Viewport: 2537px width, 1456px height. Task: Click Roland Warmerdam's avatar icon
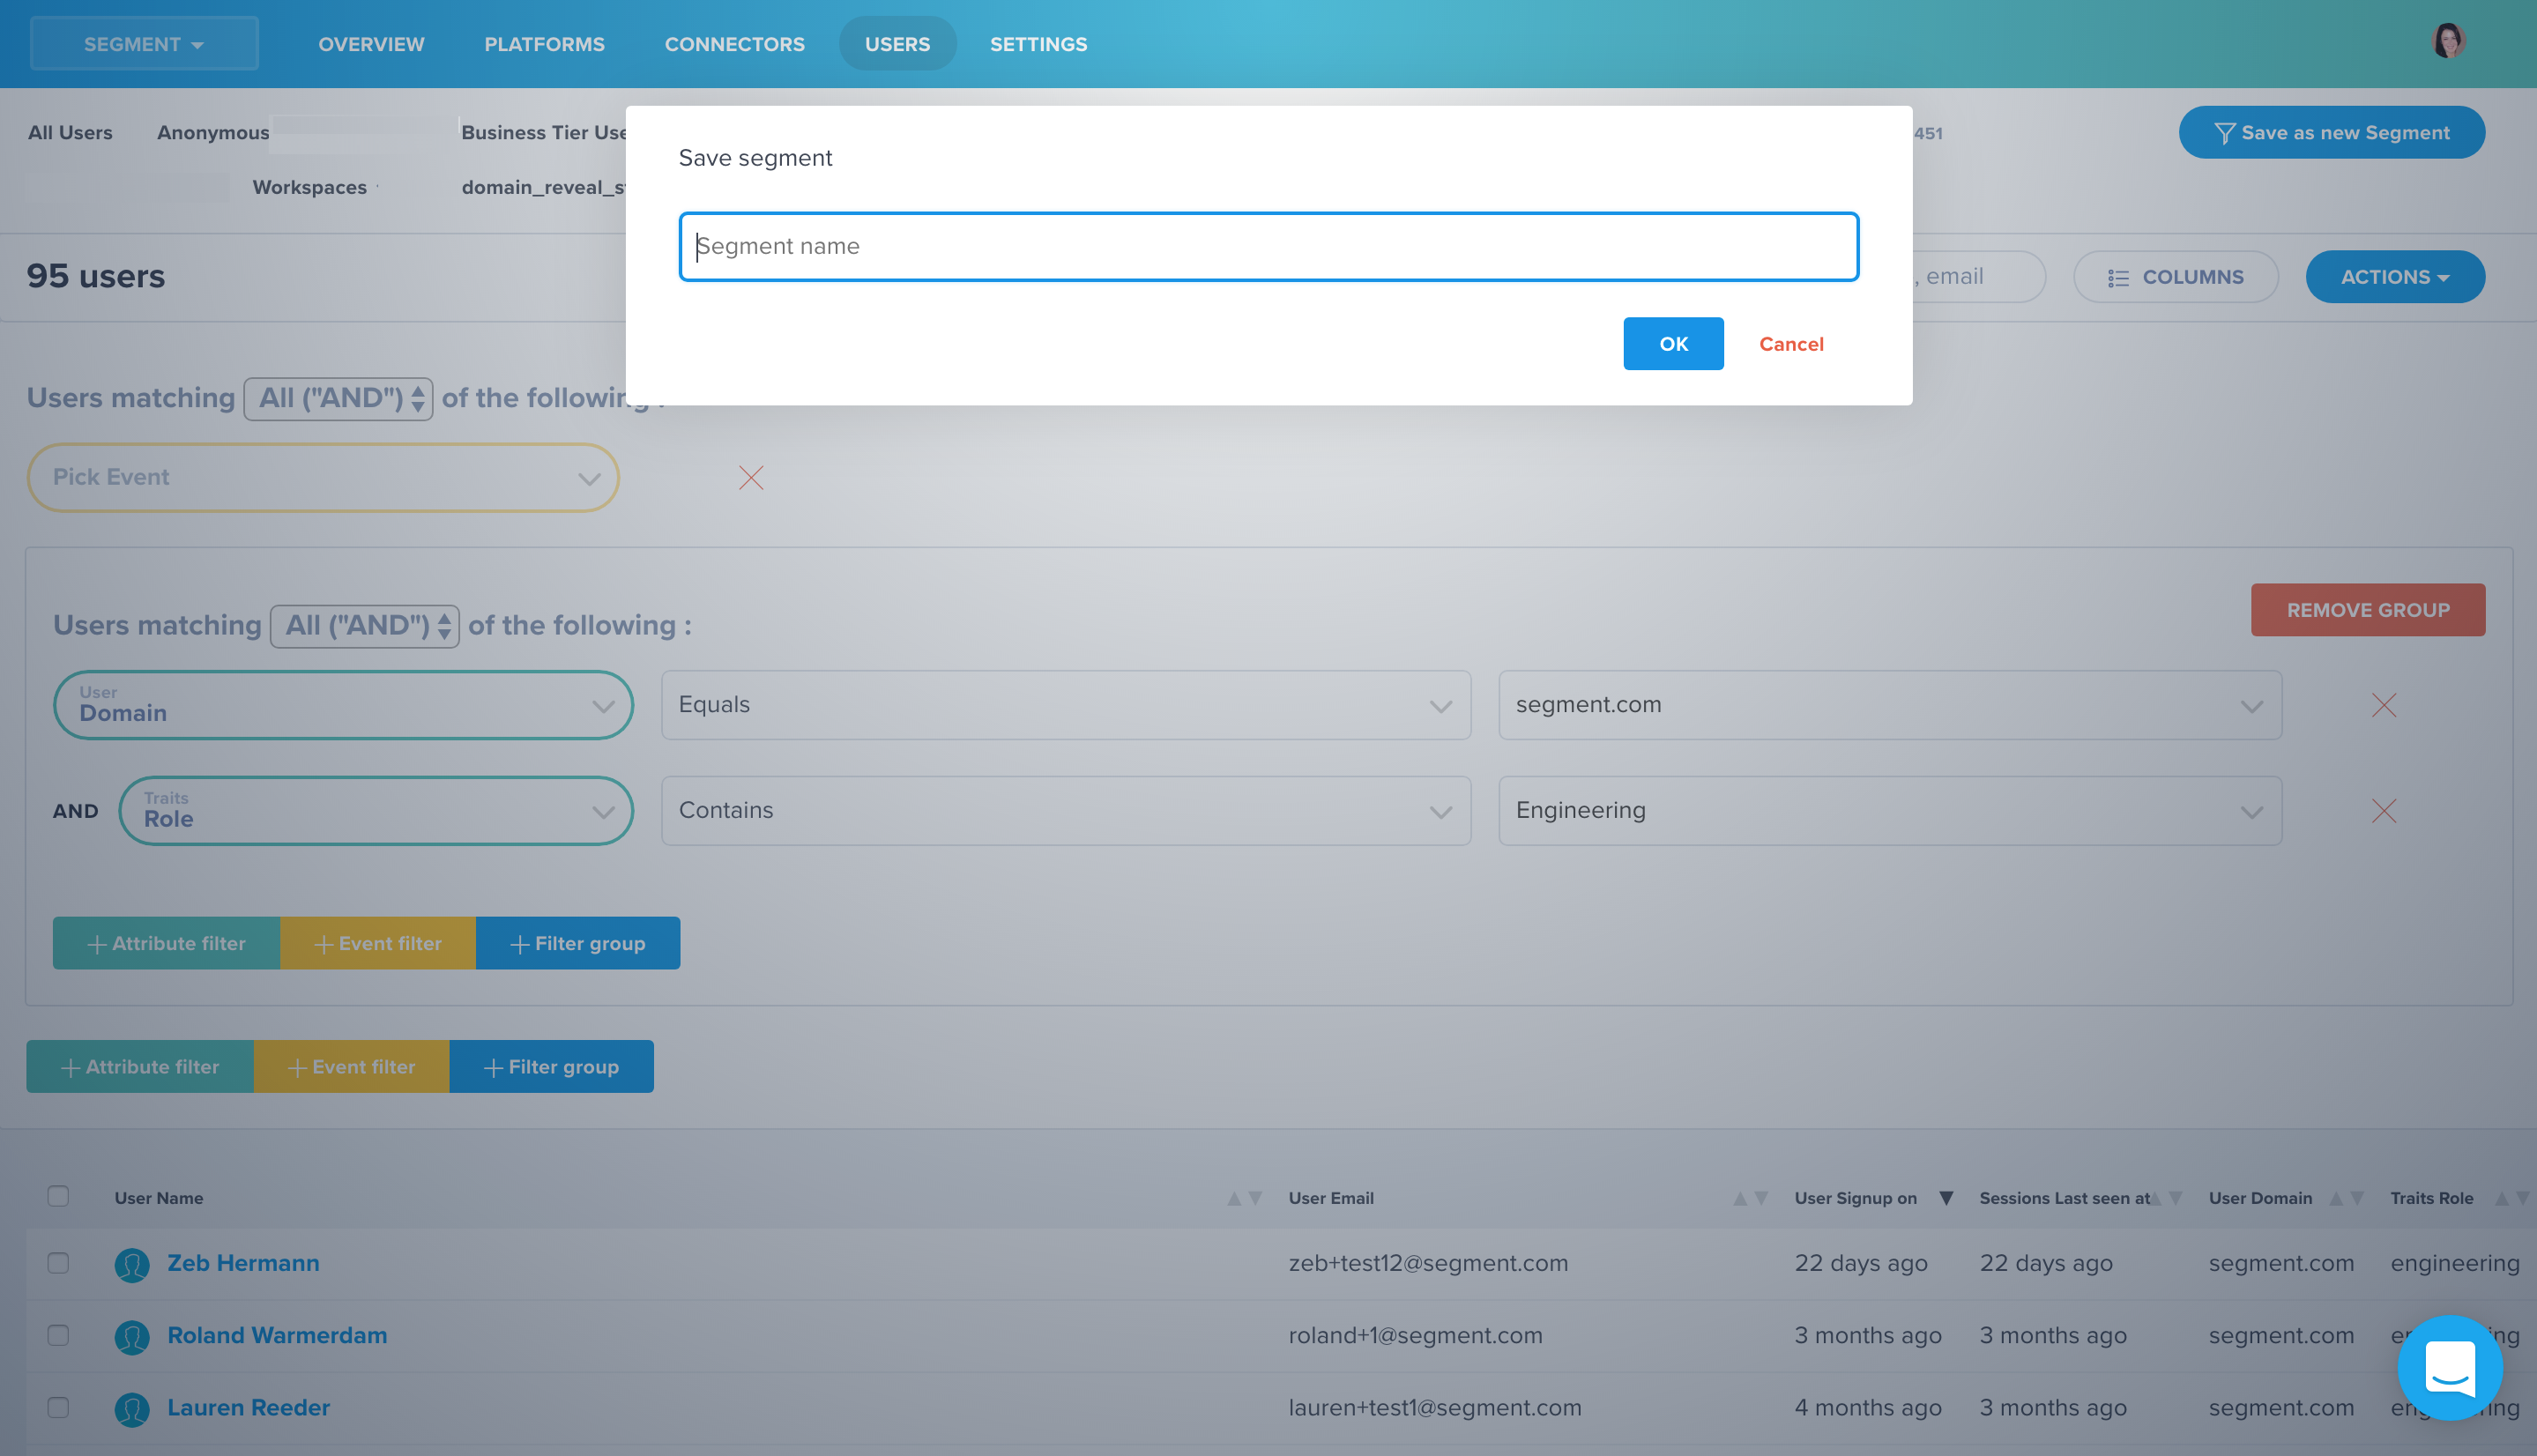(x=132, y=1337)
